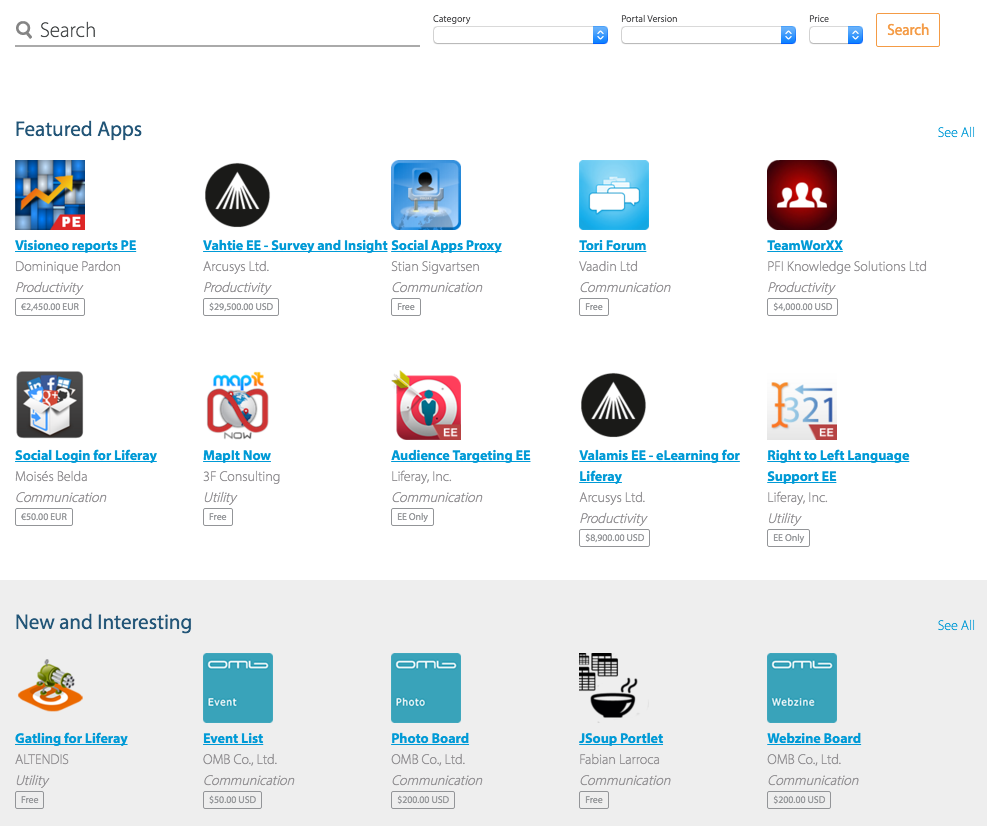Click the orange Search button
The width and height of the screenshot is (987, 826).
tap(907, 30)
